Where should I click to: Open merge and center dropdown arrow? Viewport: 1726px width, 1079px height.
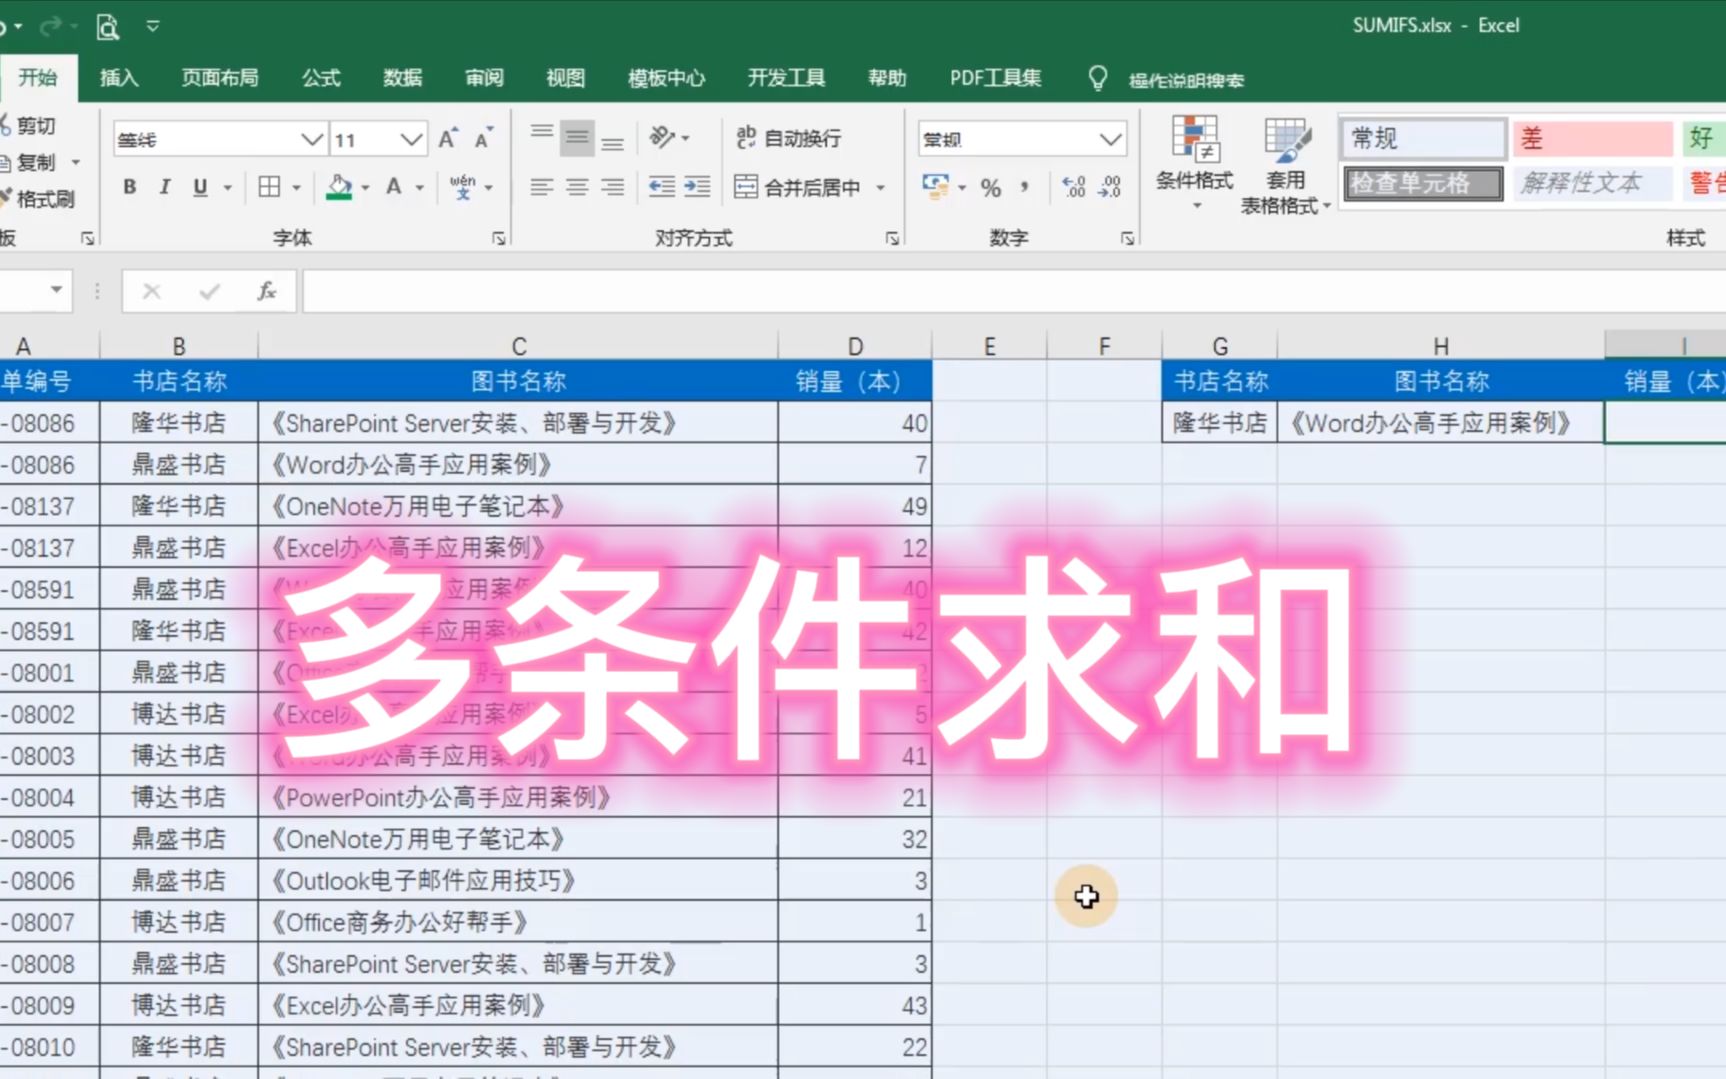[x=880, y=187]
